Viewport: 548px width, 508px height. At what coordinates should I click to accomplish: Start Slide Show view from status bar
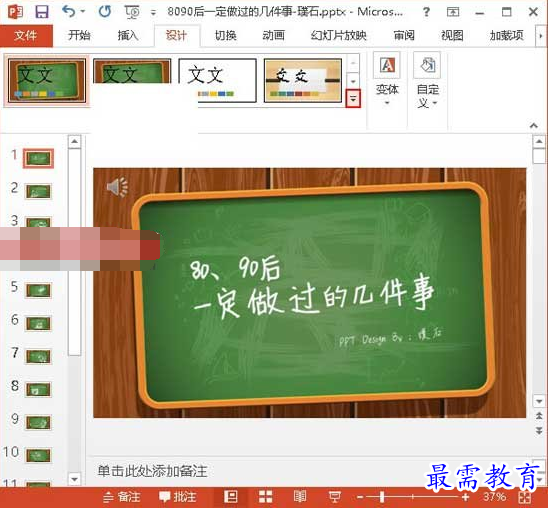334,496
